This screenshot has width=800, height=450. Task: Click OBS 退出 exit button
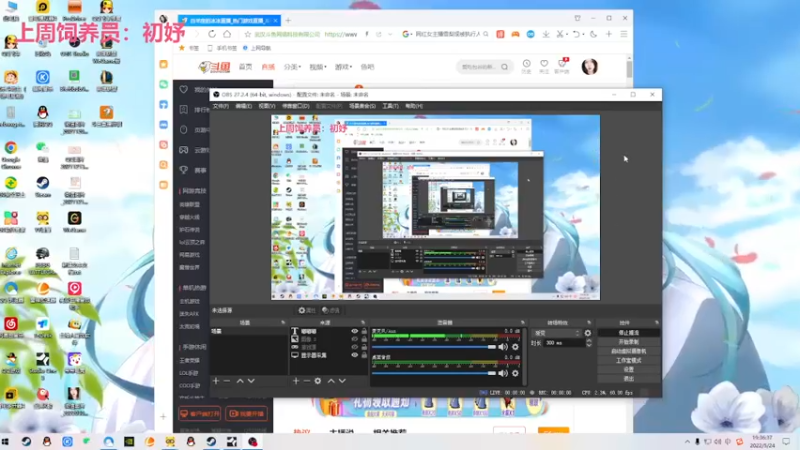[629, 379]
